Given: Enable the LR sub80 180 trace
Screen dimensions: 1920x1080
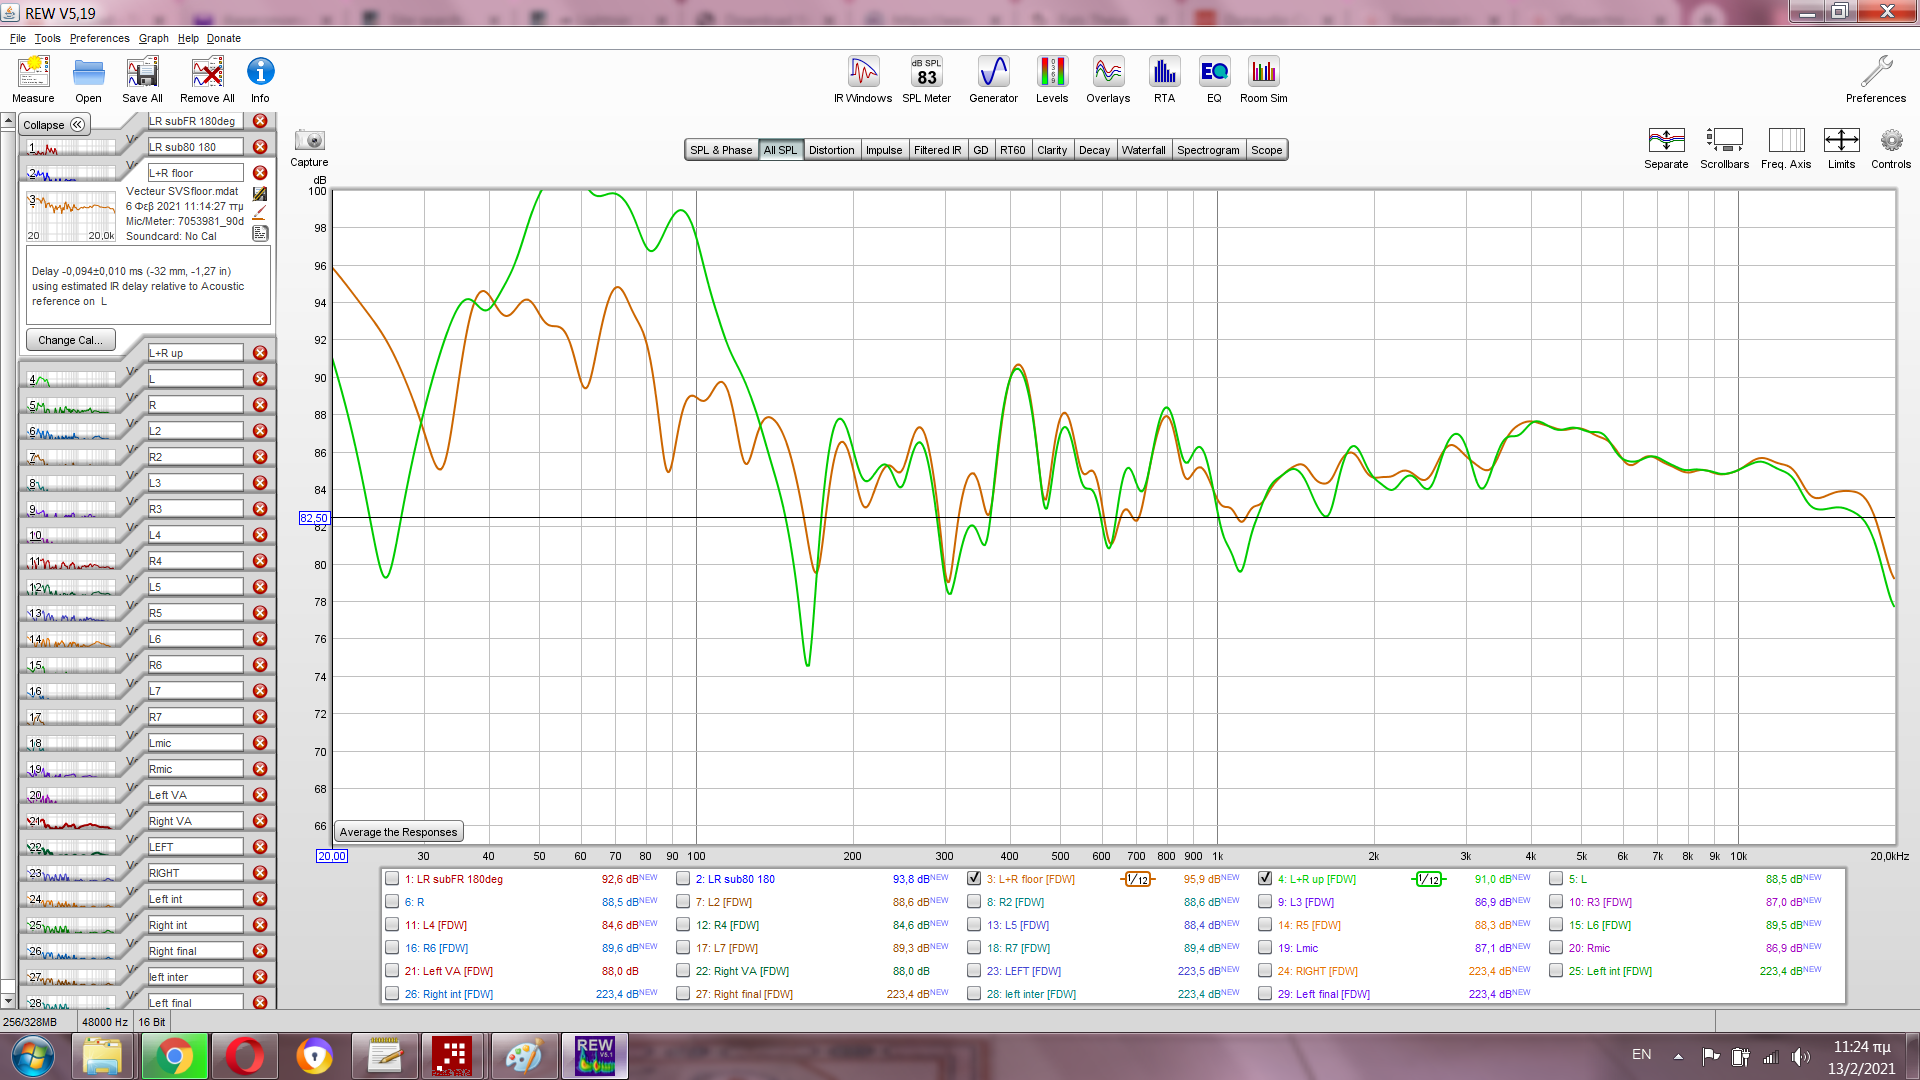Looking at the screenshot, I should click(683, 879).
